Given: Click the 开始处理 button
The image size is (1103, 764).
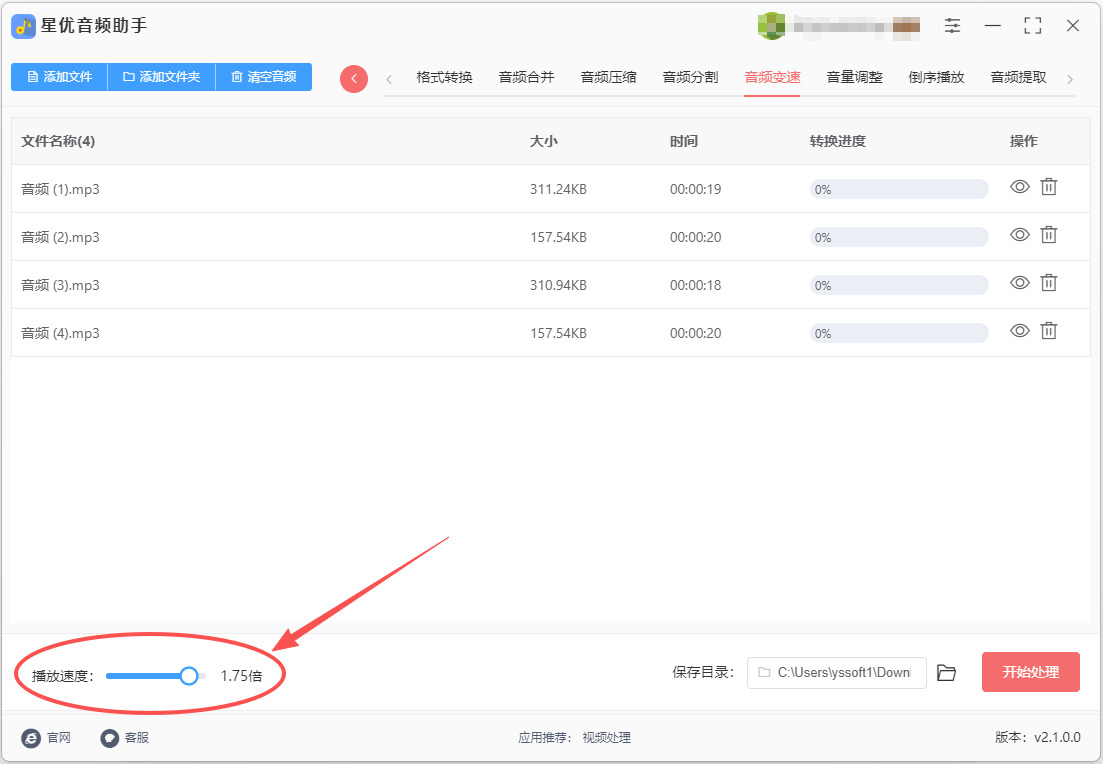Looking at the screenshot, I should [x=1031, y=672].
